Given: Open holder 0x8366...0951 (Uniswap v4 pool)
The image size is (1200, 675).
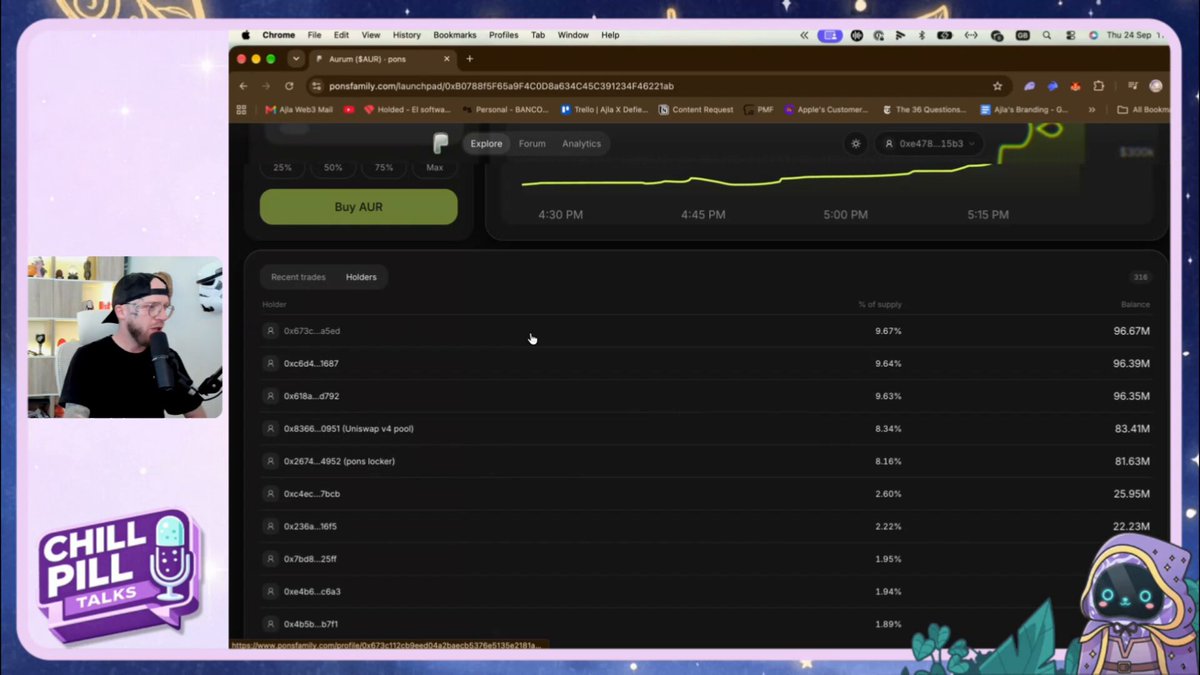Looking at the screenshot, I should click(x=348, y=429).
